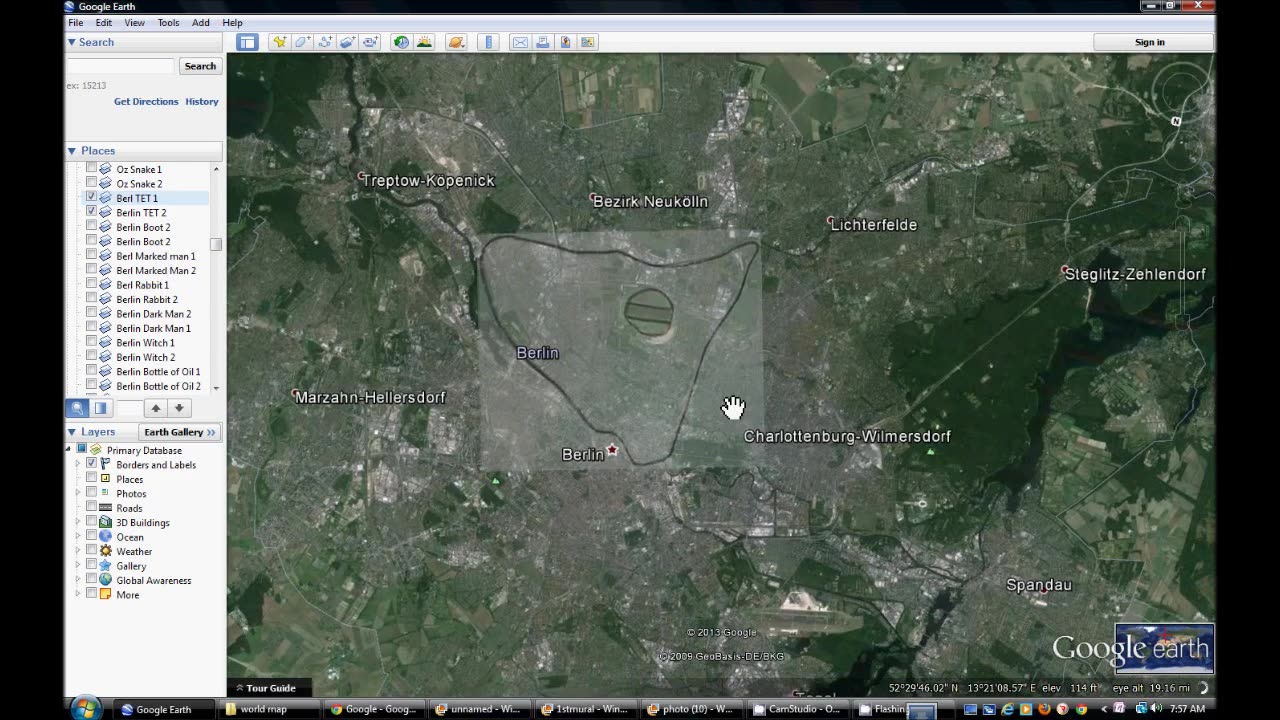Collapse the Places panel triangle
This screenshot has width=1280, height=720.
pyautogui.click(x=72, y=151)
